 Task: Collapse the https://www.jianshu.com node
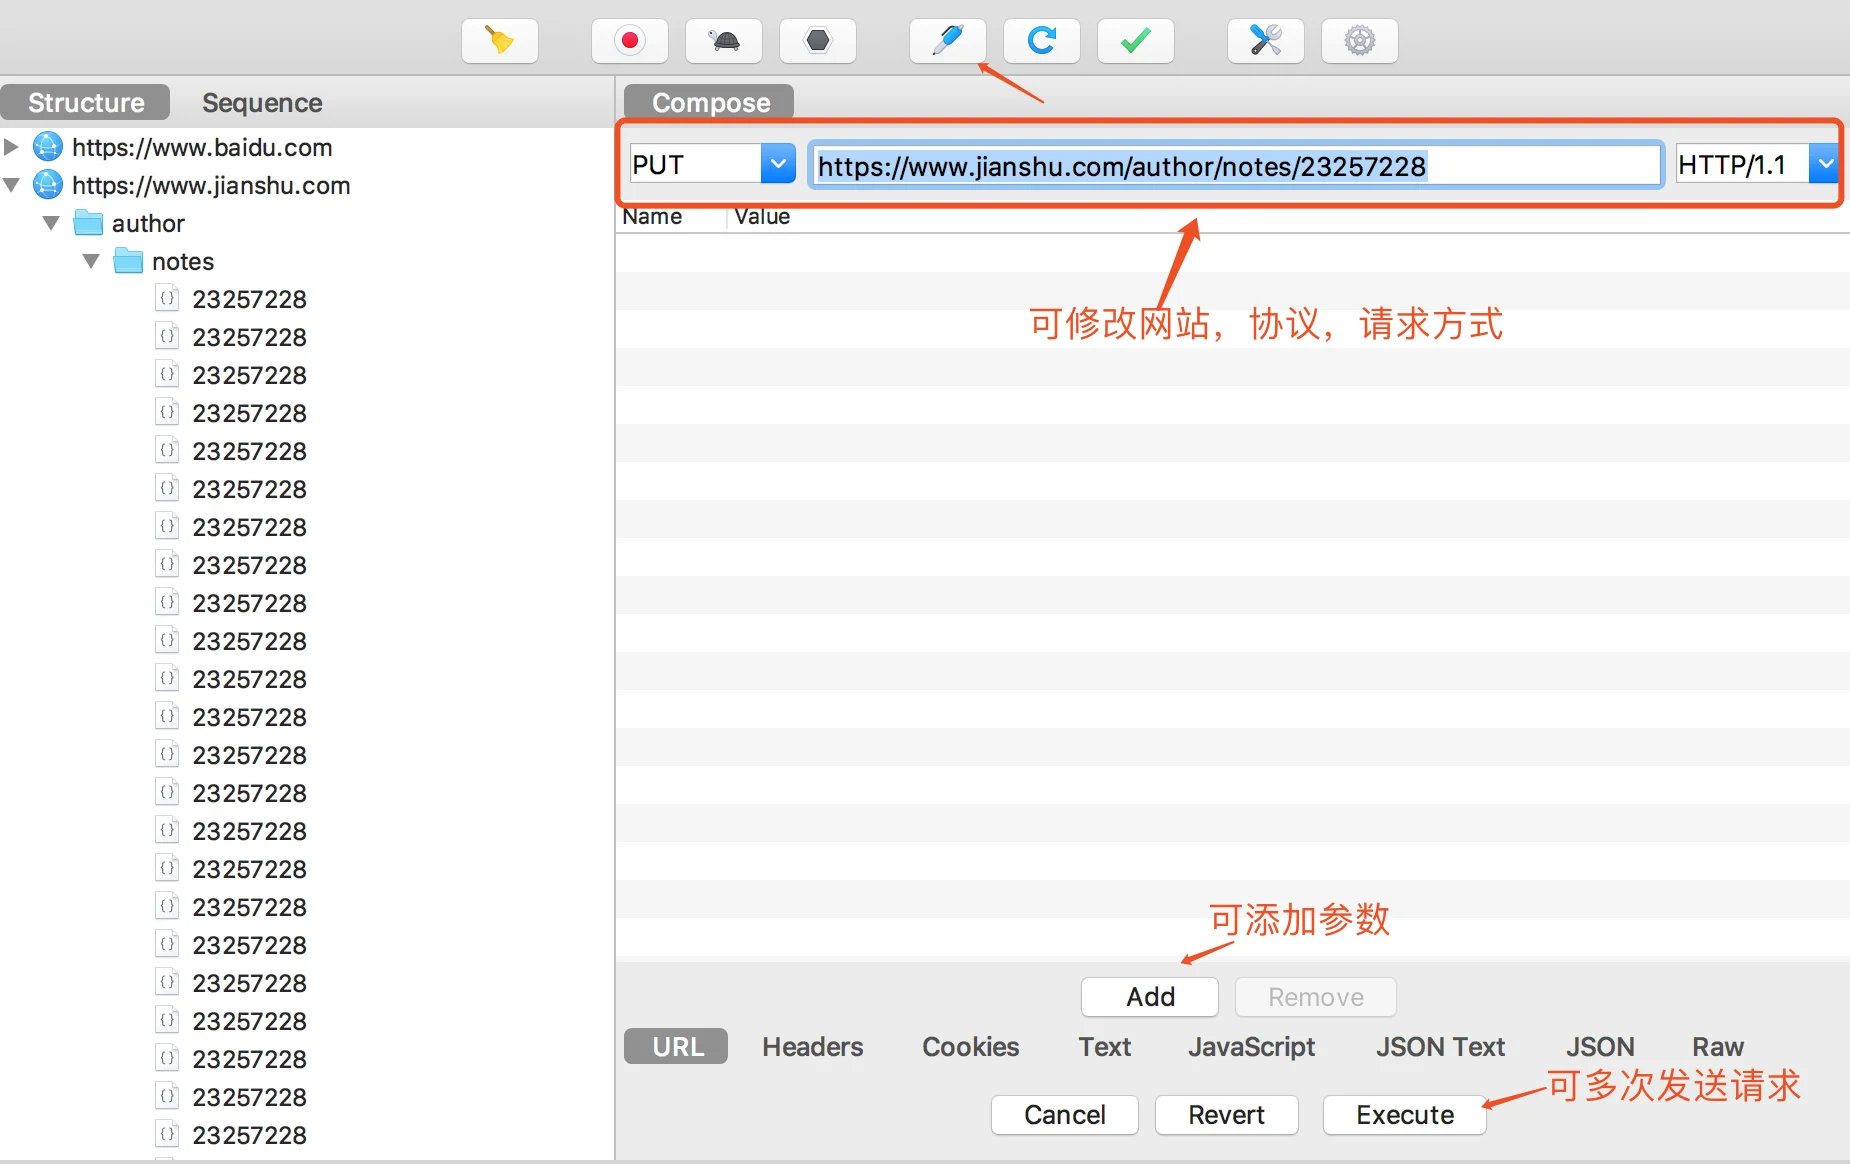point(12,185)
